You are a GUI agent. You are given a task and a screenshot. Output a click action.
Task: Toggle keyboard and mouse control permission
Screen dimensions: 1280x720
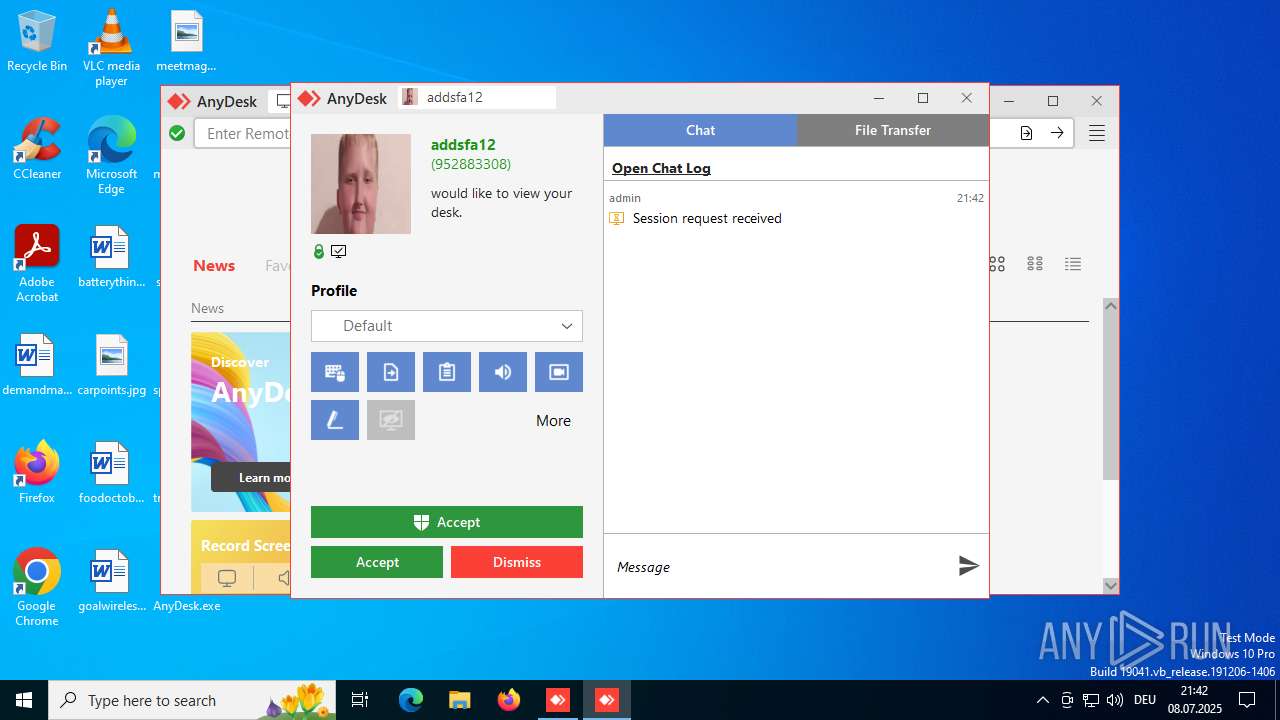point(335,372)
